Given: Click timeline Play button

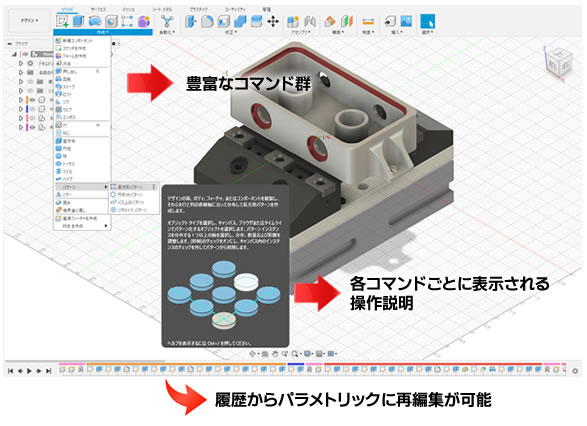Looking at the screenshot, I should pyautogui.click(x=29, y=371).
